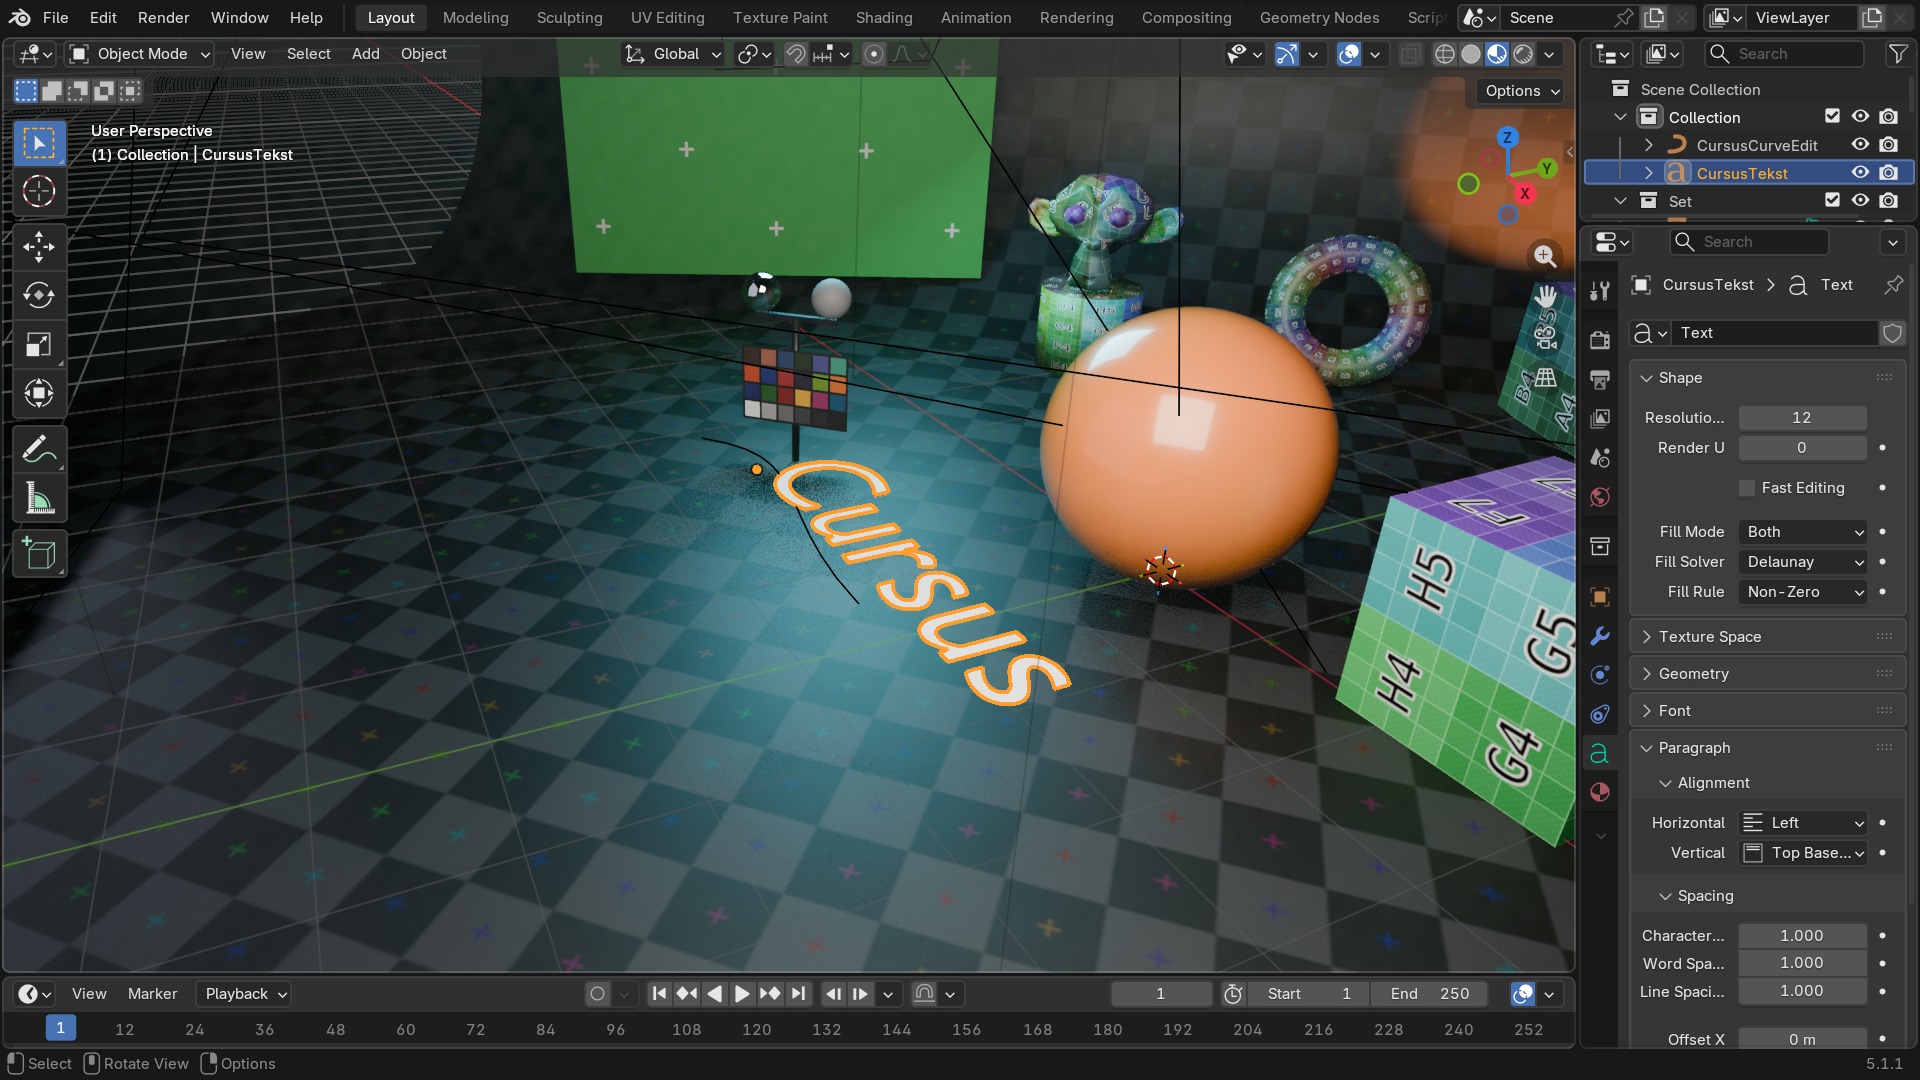Select the Annotate tool
This screenshot has width=1920, height=1080.
coord(39,449)
